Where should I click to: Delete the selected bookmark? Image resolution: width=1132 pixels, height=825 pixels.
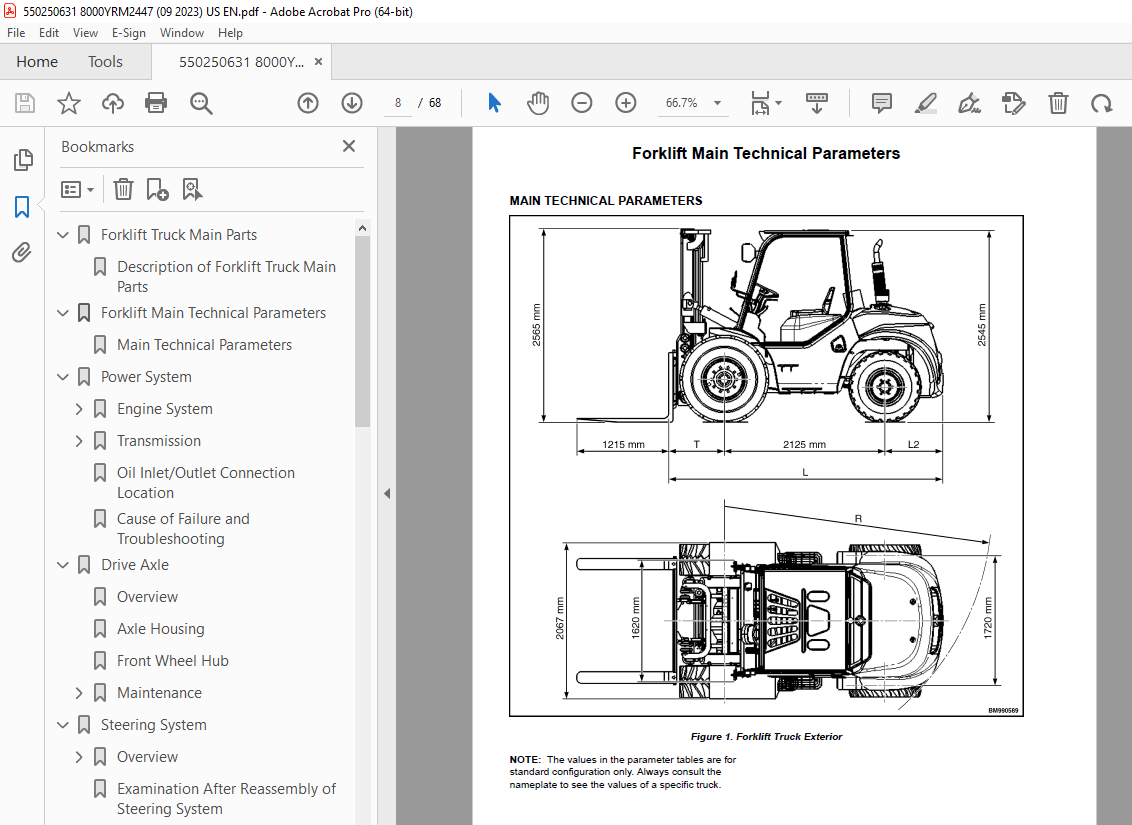pos(123,189)
